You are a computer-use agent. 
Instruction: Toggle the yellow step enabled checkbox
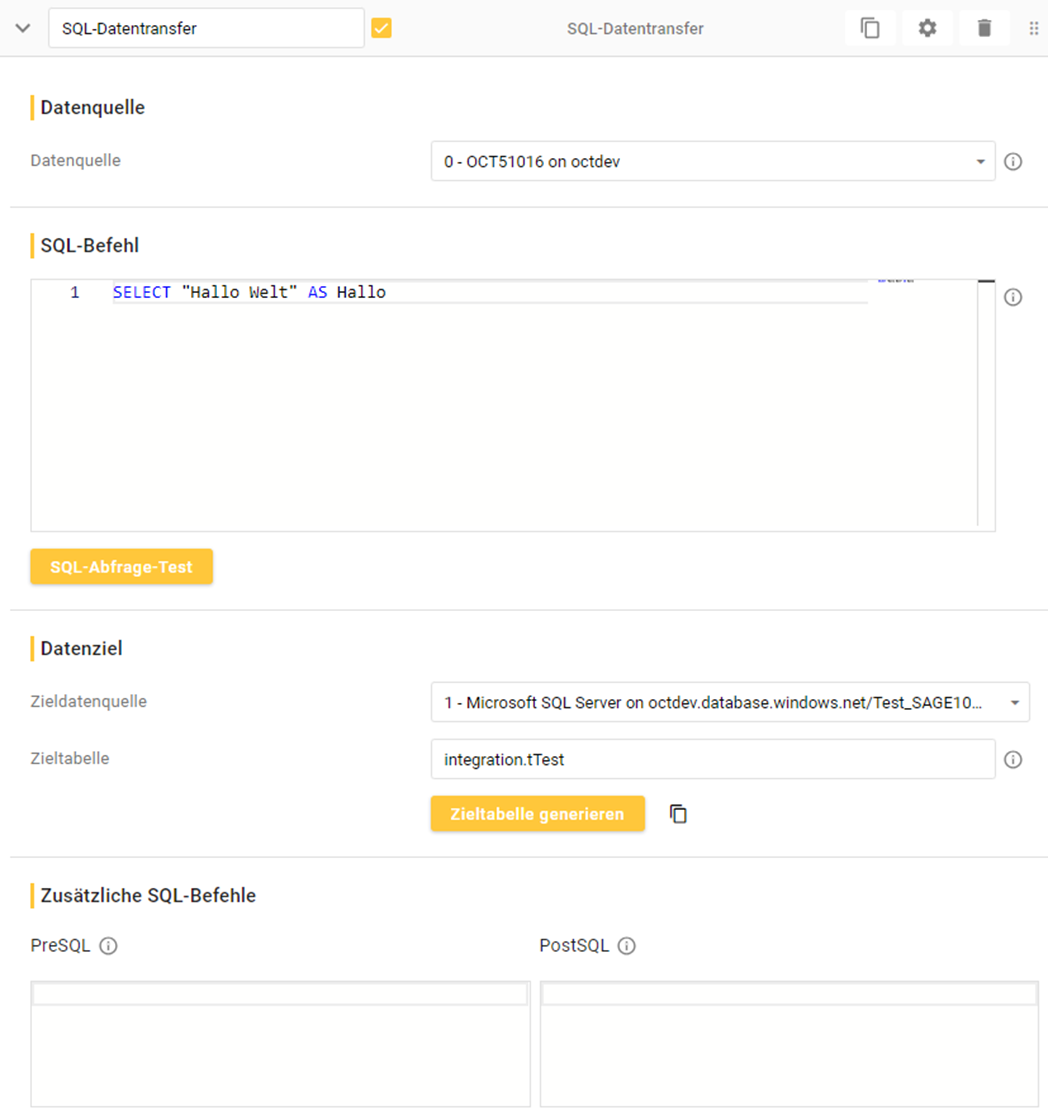tap(381, 28)
